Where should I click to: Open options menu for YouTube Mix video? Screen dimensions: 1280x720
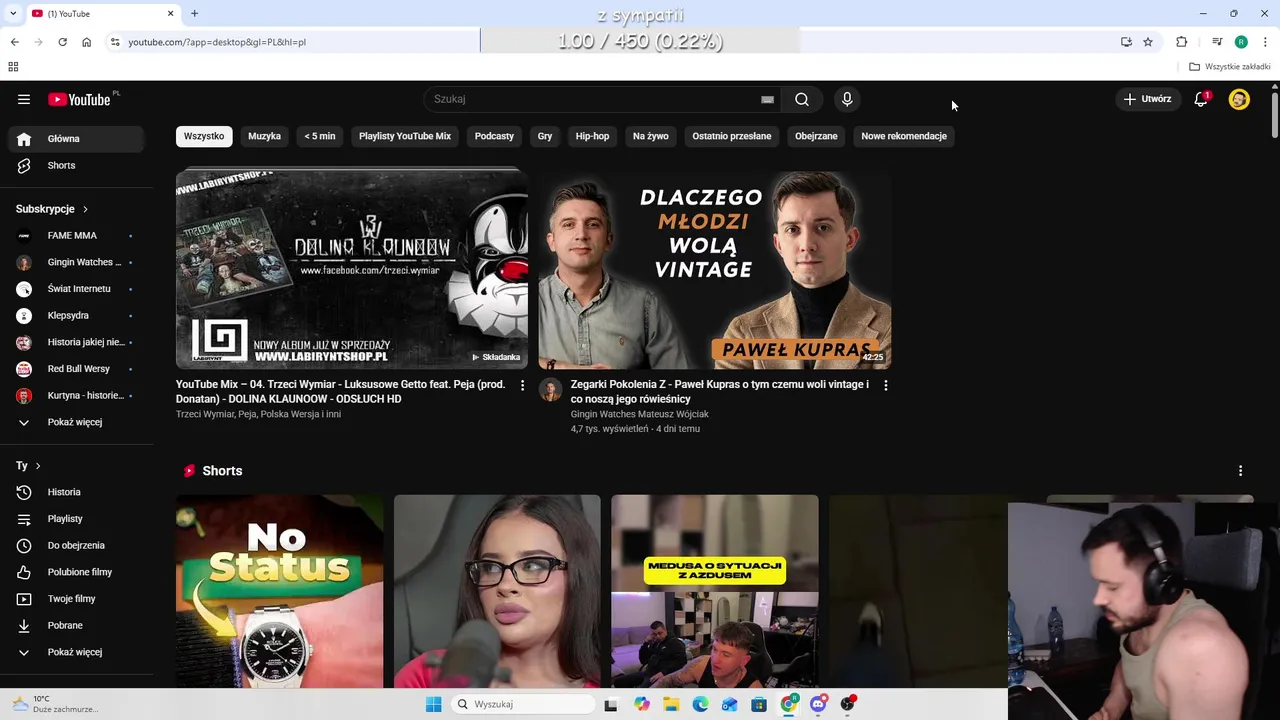click(x=522, y=385)
